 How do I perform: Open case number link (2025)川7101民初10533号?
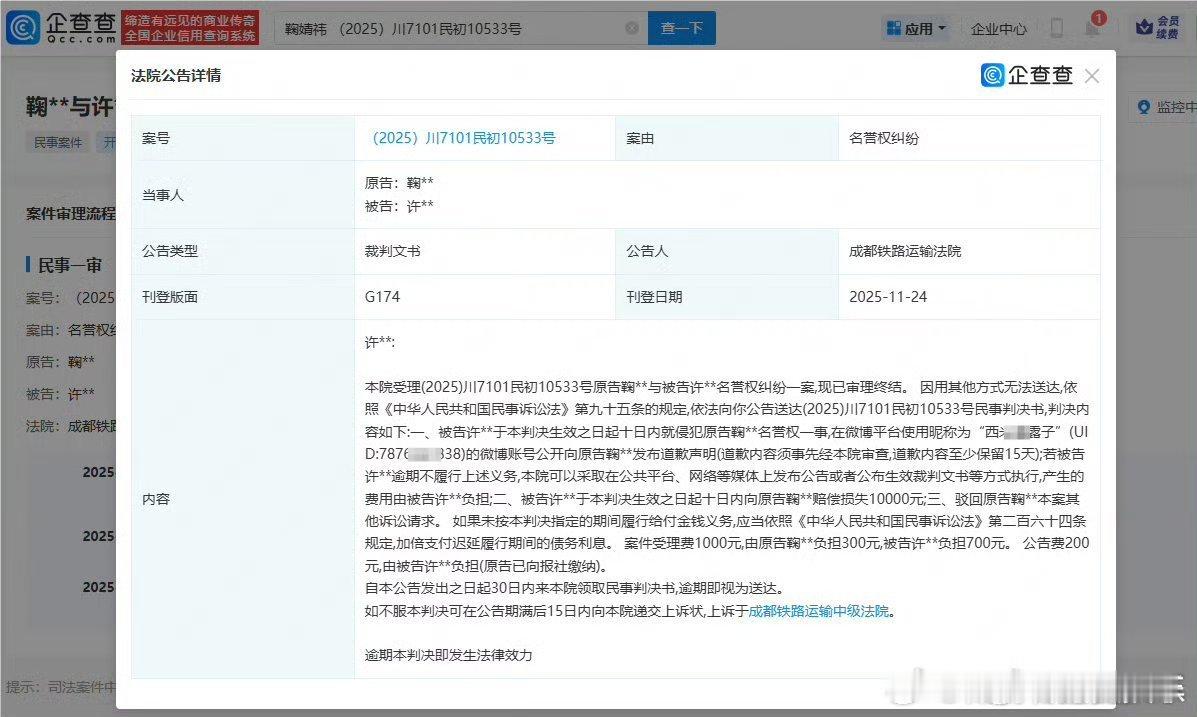click(x=463, y=138)
